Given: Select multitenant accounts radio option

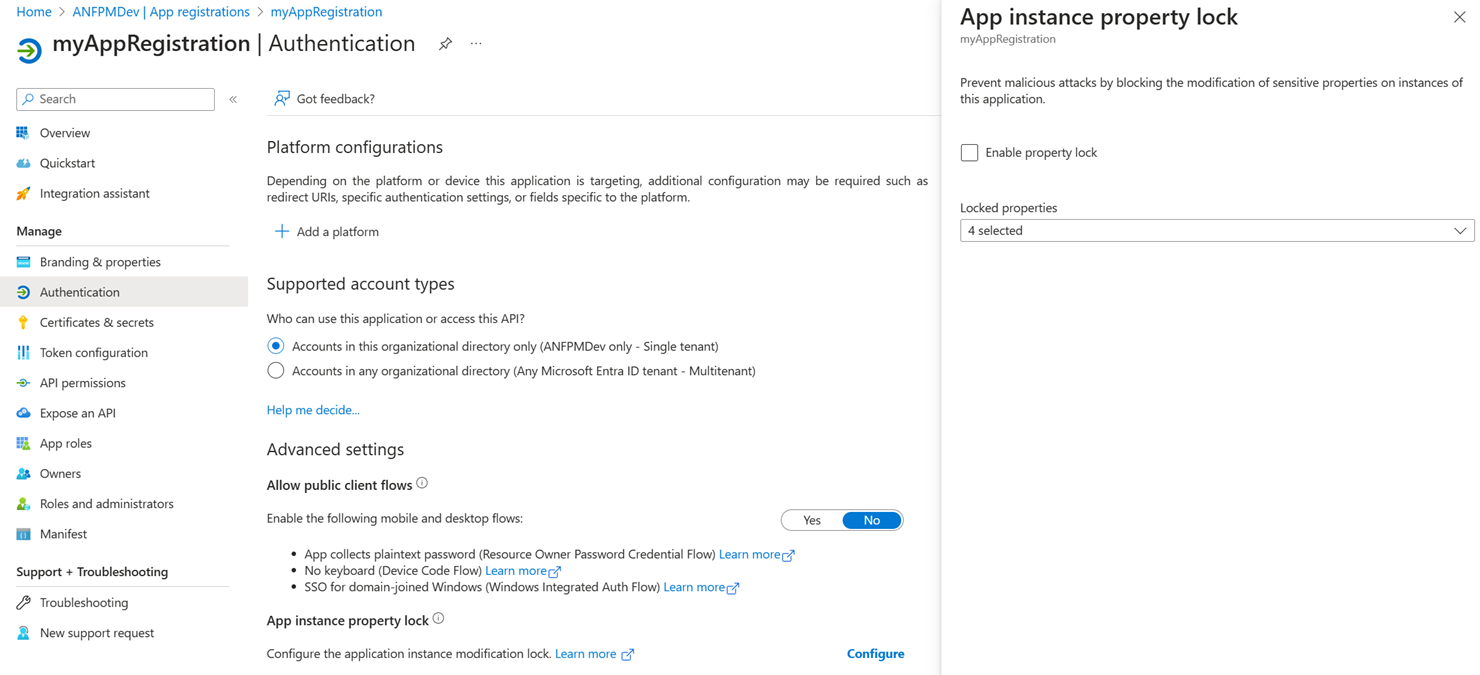Looking at the screenshot, I should pyautogui.click(x=276, y=371).
